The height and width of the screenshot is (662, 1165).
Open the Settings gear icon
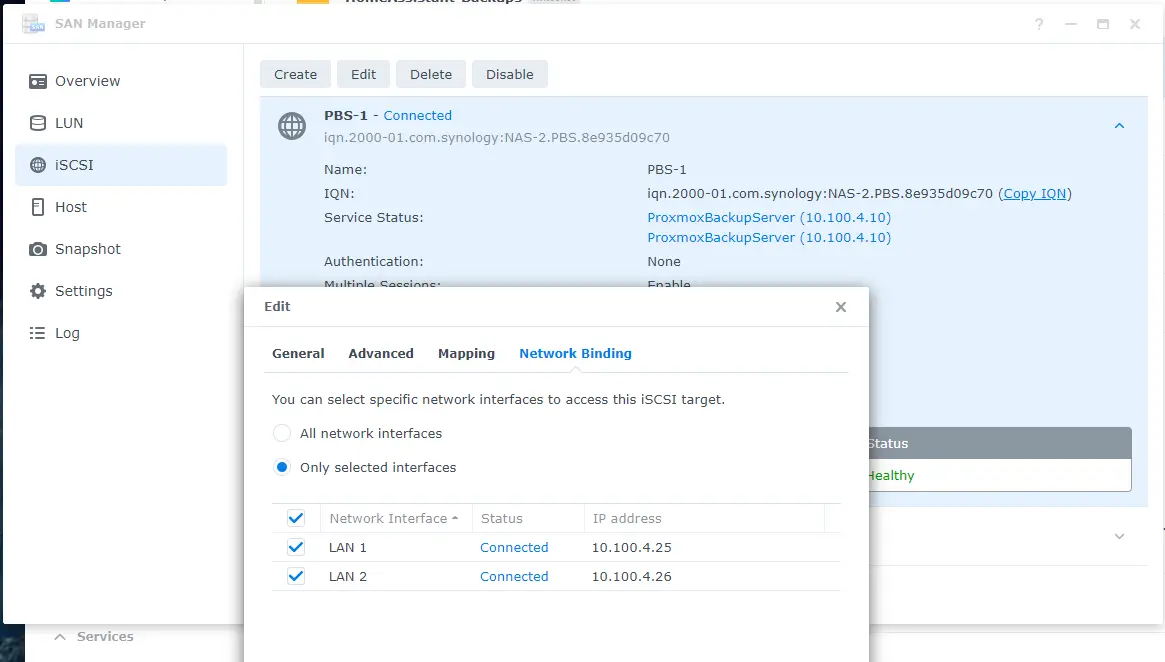(x=38, y=291)
